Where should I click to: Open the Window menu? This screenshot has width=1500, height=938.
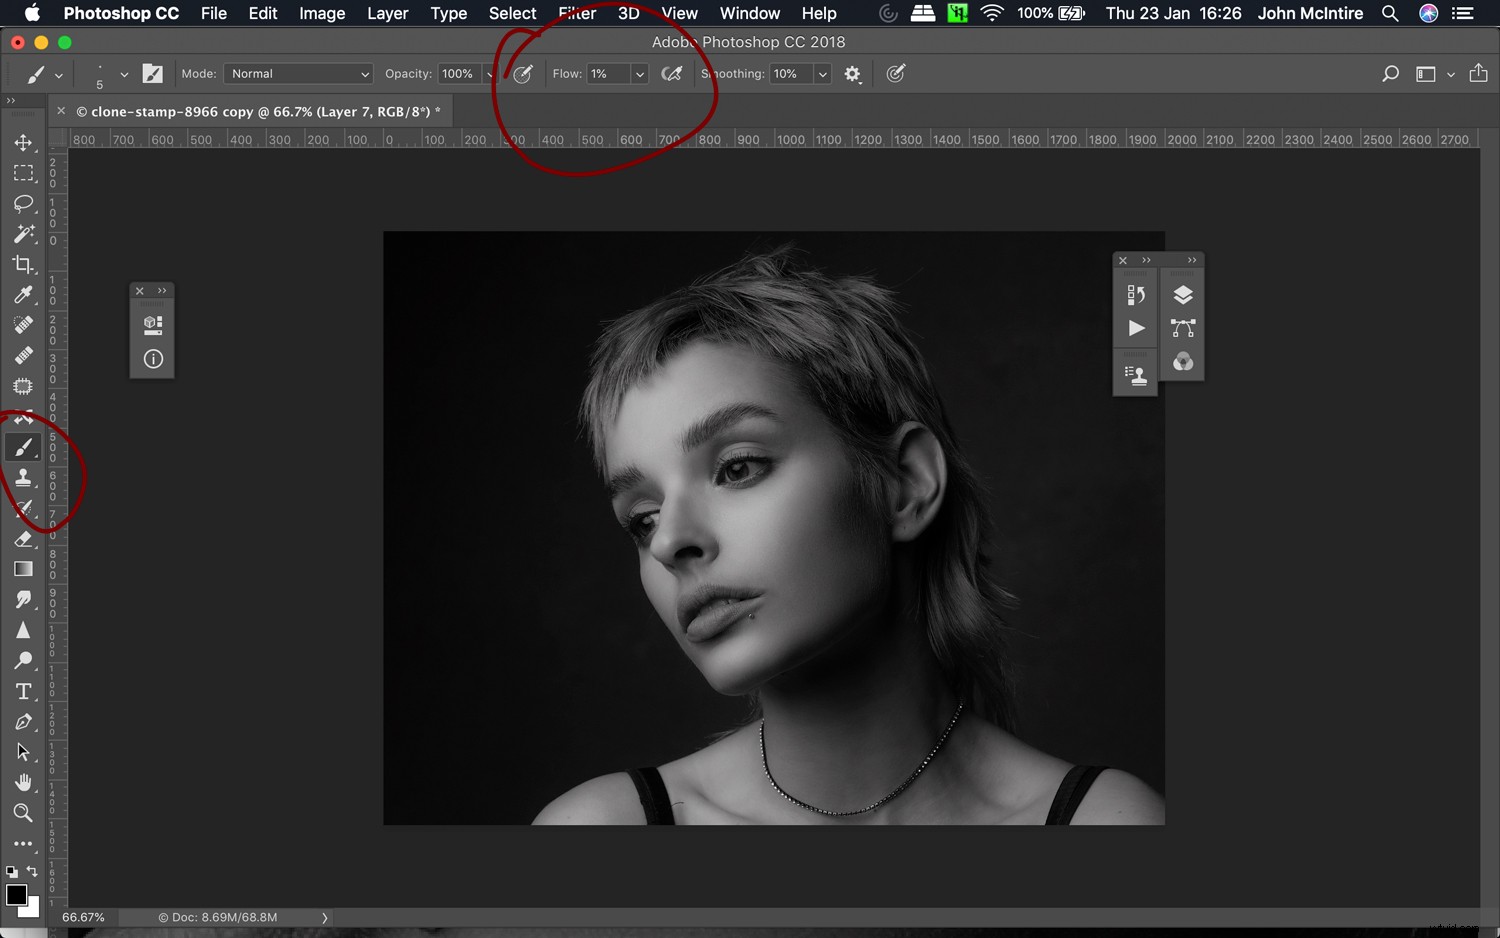click(750, 13)
